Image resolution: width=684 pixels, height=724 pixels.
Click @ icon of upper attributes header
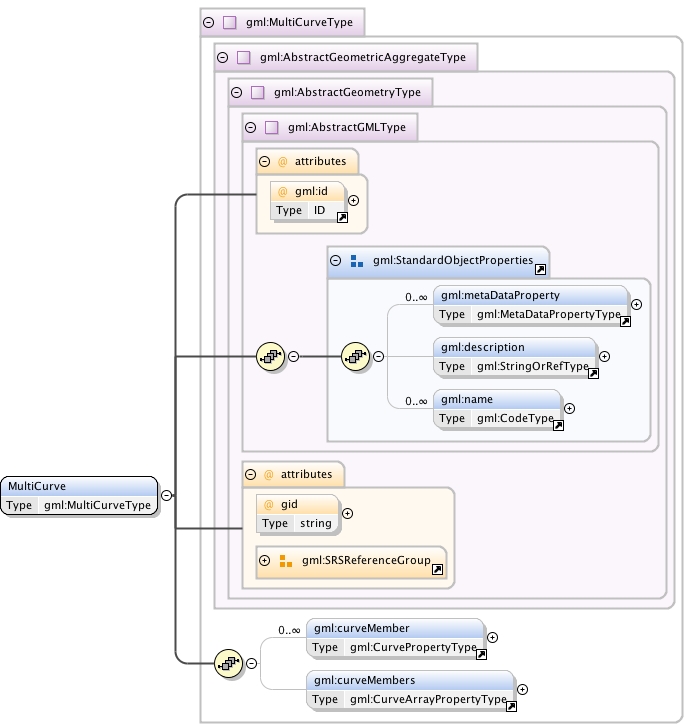pyautogui.click(x=283, y=162)
